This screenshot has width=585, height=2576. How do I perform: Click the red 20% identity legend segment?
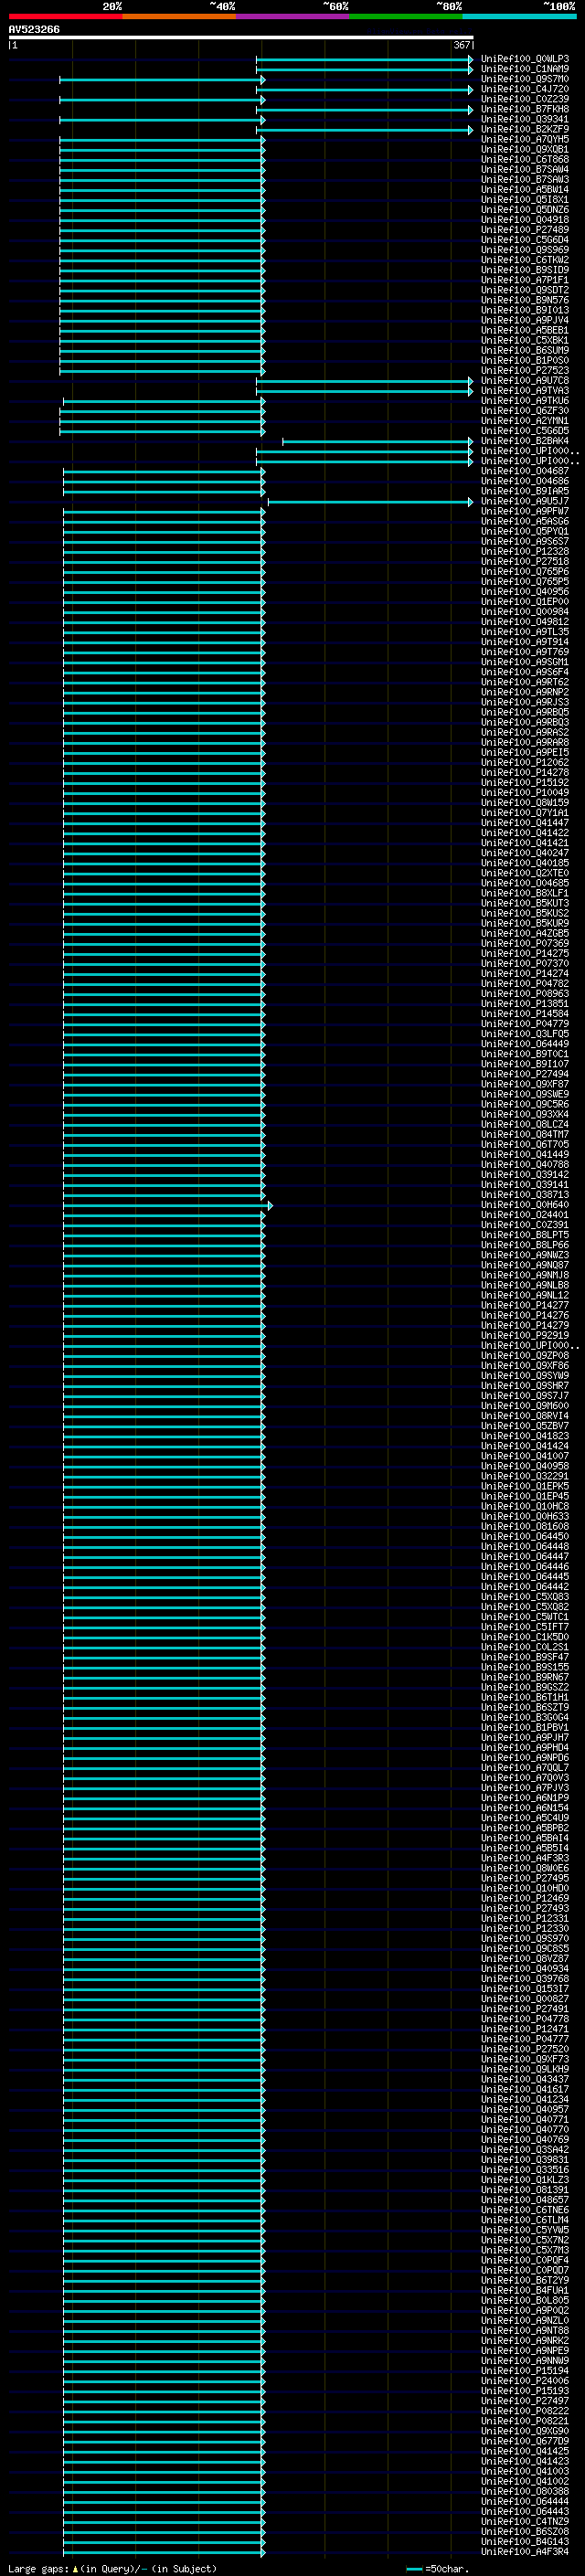(x=65, y=17)
